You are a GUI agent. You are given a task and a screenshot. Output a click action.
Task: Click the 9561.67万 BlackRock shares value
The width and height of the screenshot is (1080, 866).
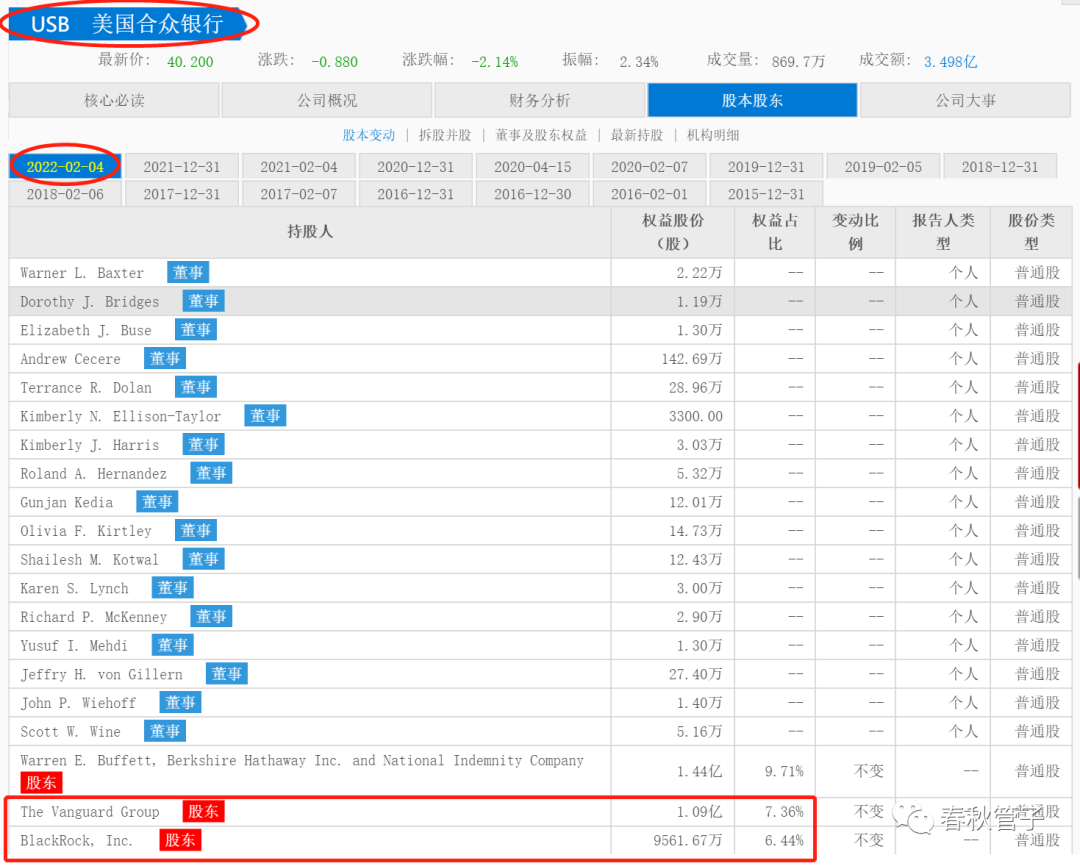point(688,841)
